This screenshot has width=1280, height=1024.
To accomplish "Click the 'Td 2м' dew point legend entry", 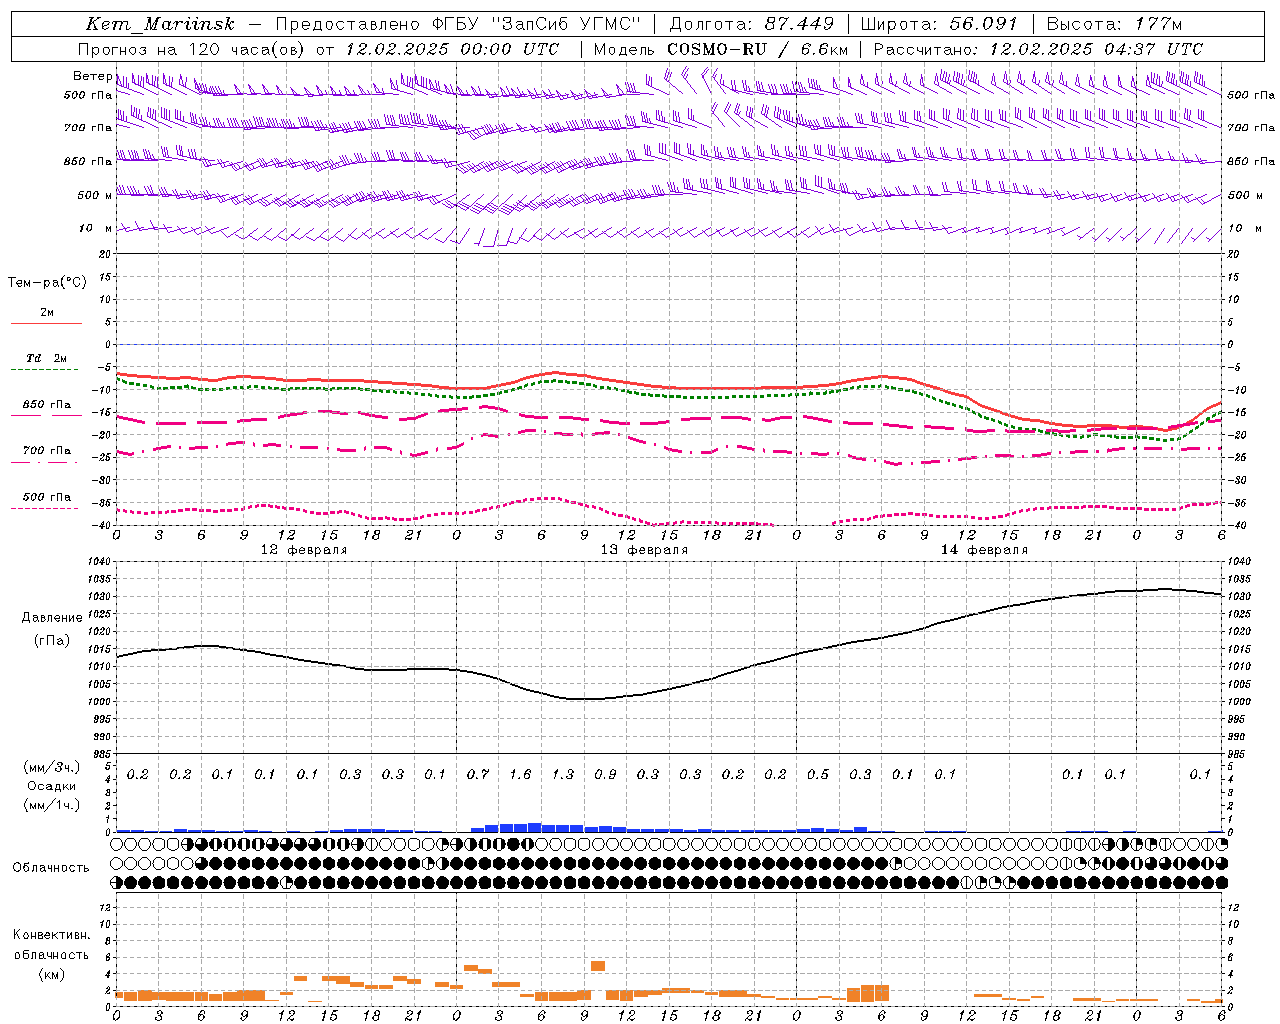I will (x=47, y=358).
